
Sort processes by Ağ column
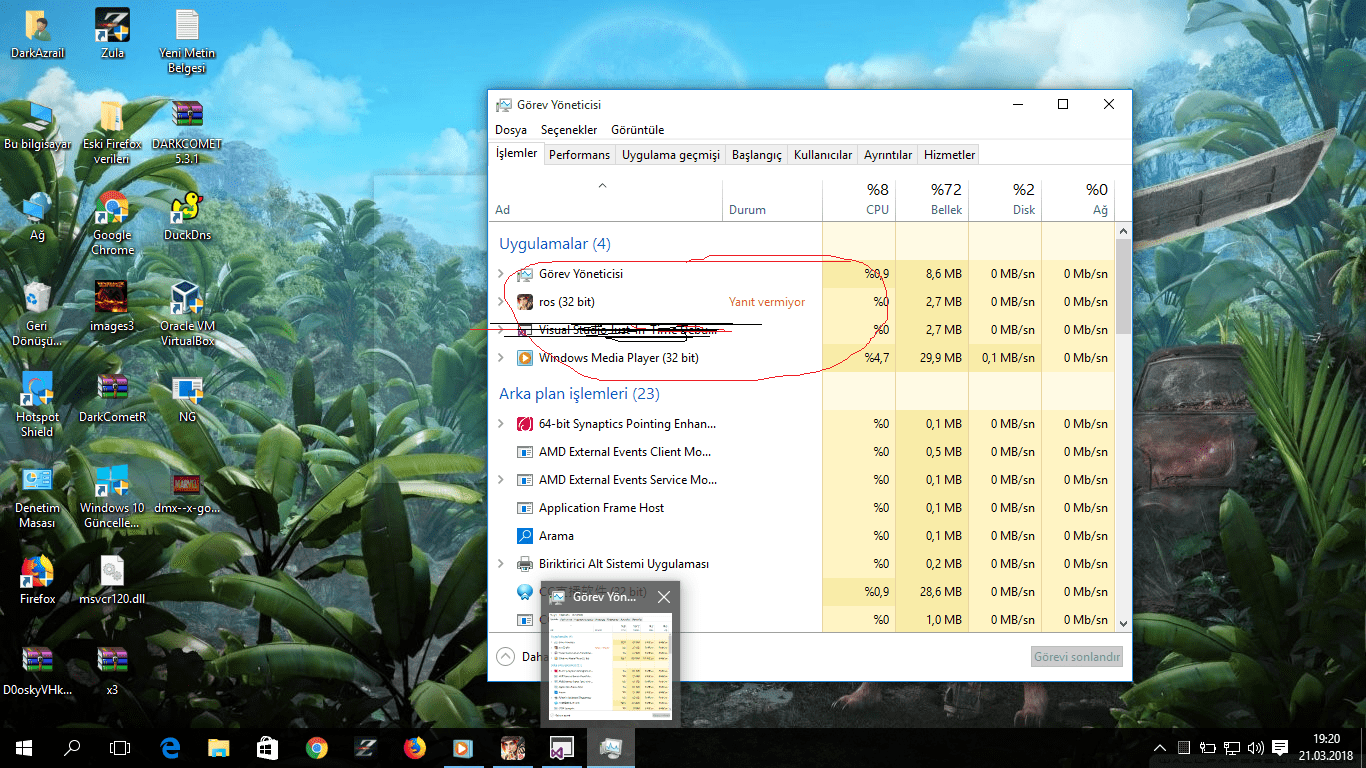click(x=1078, y=200)
